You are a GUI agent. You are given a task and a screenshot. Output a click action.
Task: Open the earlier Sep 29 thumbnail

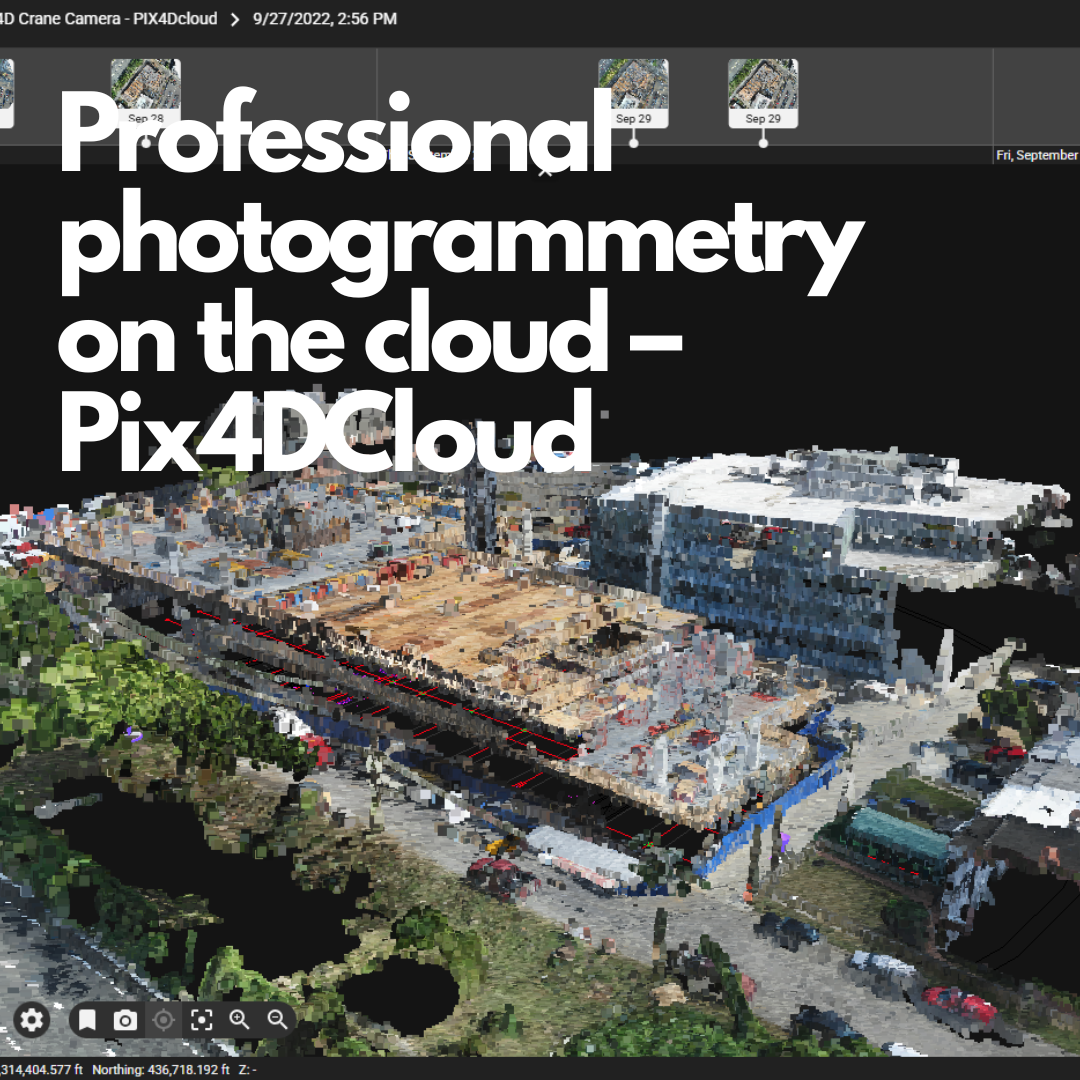633,93
